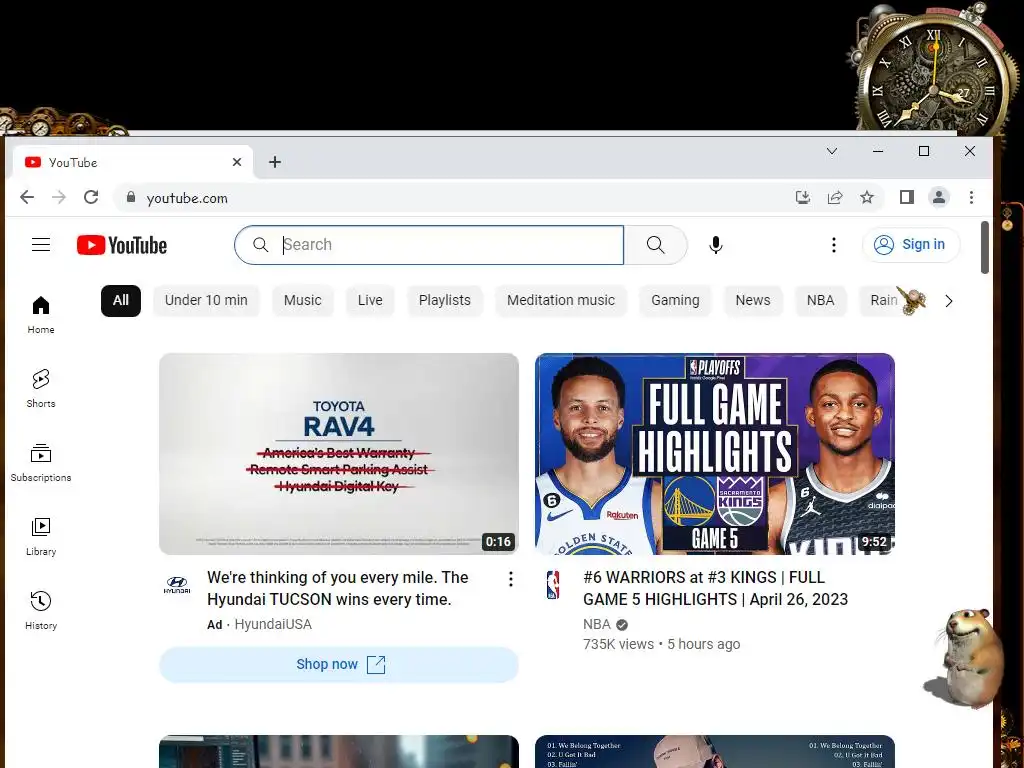
Task: Open Warriors at Kings highlights title
Action: [715, 588]
